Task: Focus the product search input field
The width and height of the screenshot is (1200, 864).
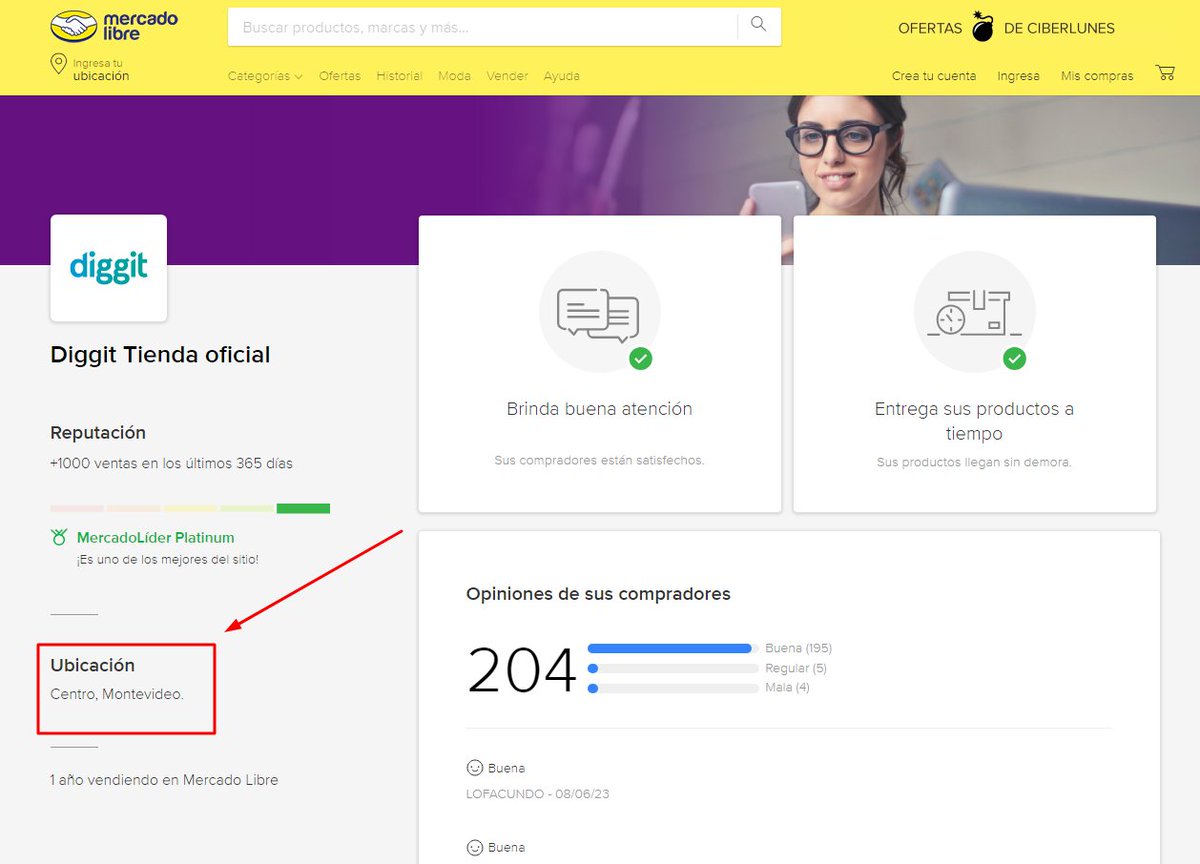Action: click(483, 27)
